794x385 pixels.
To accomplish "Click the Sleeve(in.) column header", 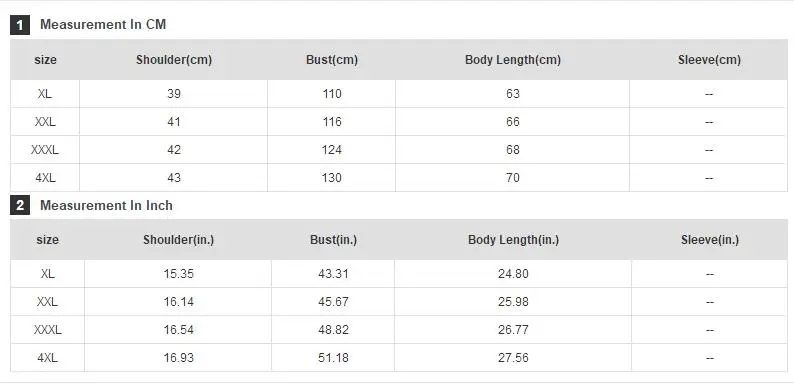I will 709,240.
